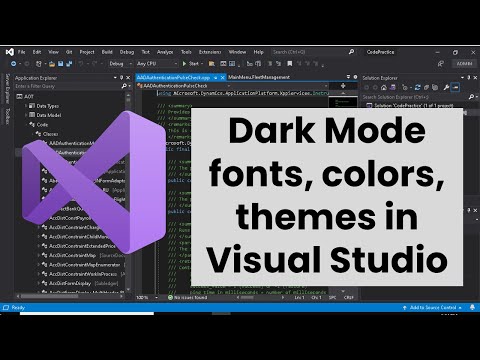The image size is (480, 360).
Task: Expand the Data Types node
Action: click(26, 106)
